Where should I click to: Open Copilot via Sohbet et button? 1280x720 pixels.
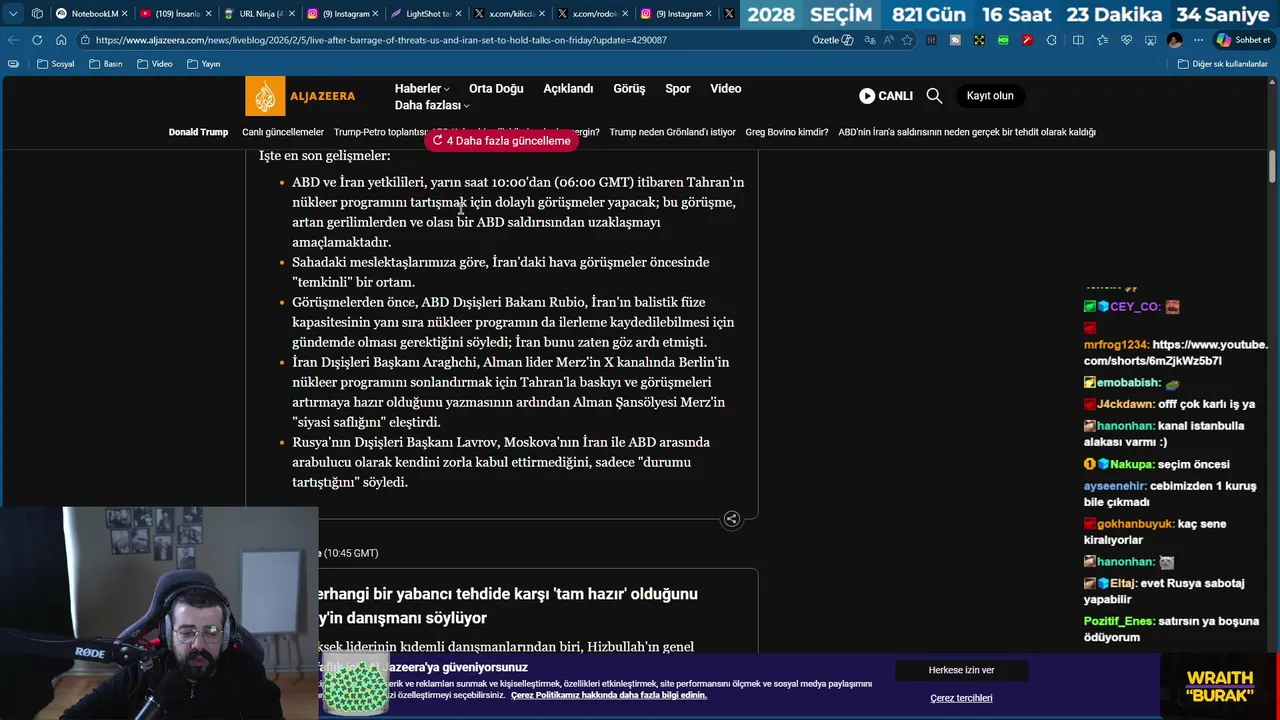[x=1243, y=40]
